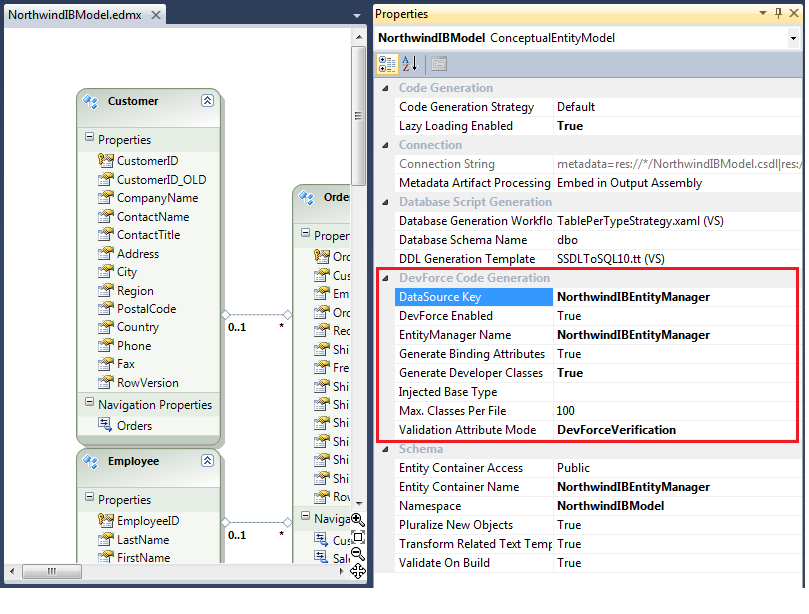Select the DDL Generation Template property
809x614 pixels.
tap(467, 259)
